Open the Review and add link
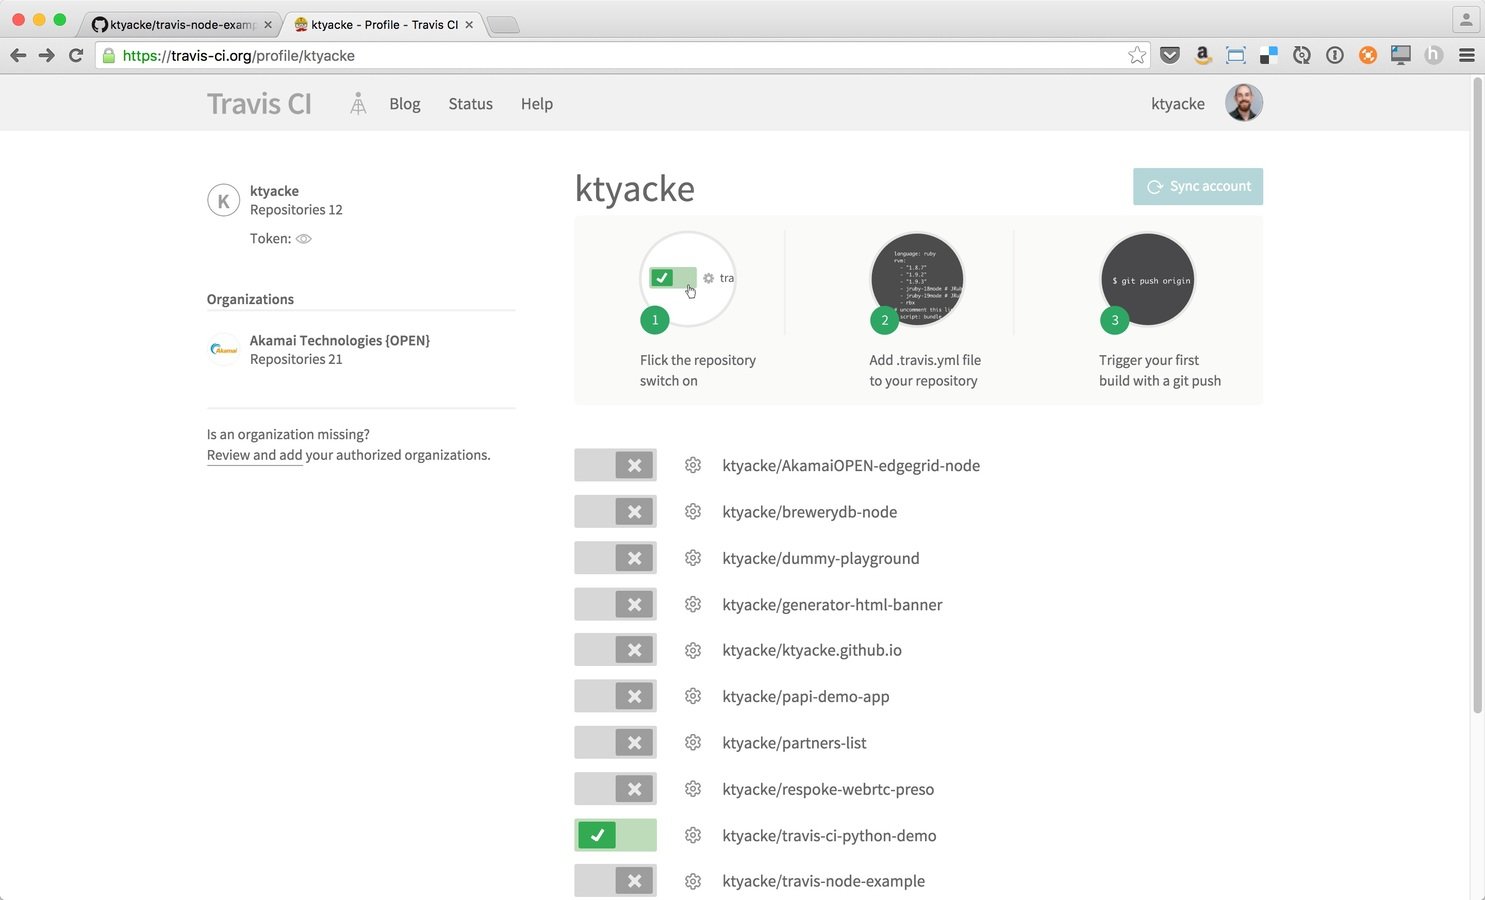This screenshot has width=1485, height=900. coord(254,455)
